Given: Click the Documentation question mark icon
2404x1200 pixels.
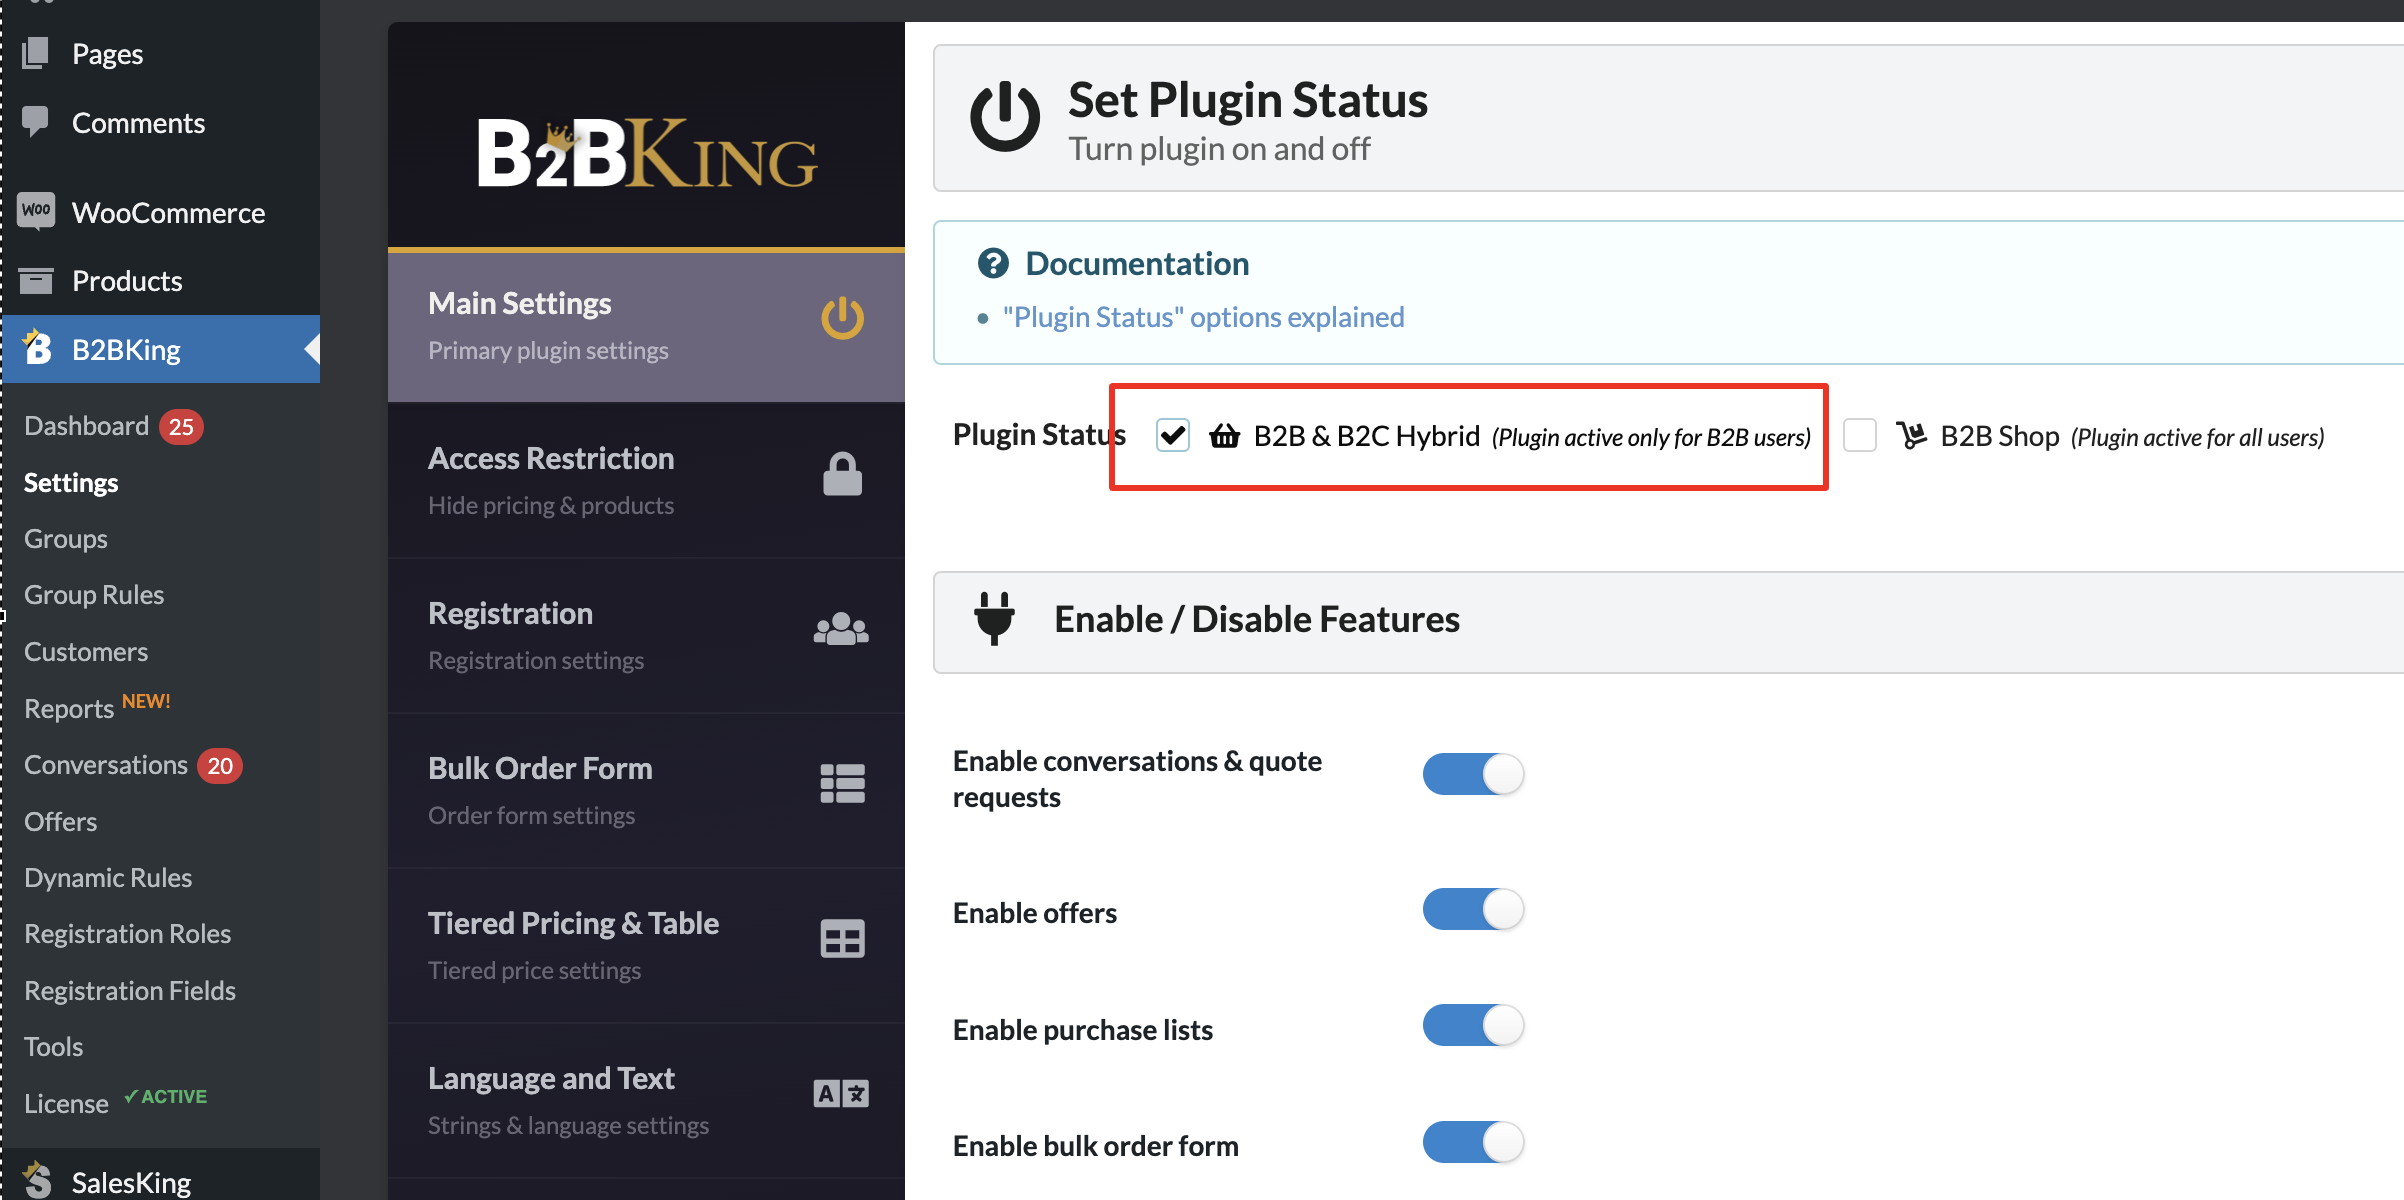Looking at the screenshot, I should pyautogui.click(x=993, y=263).
